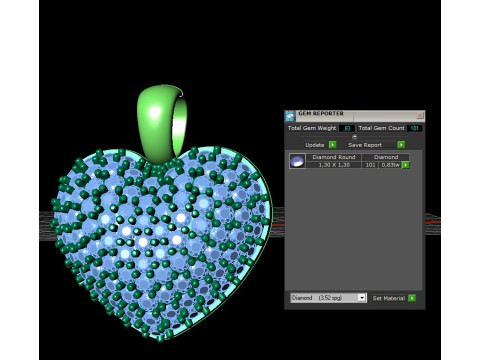
Task: Close the Gem Reporter panel
Action: pos(420,115)
